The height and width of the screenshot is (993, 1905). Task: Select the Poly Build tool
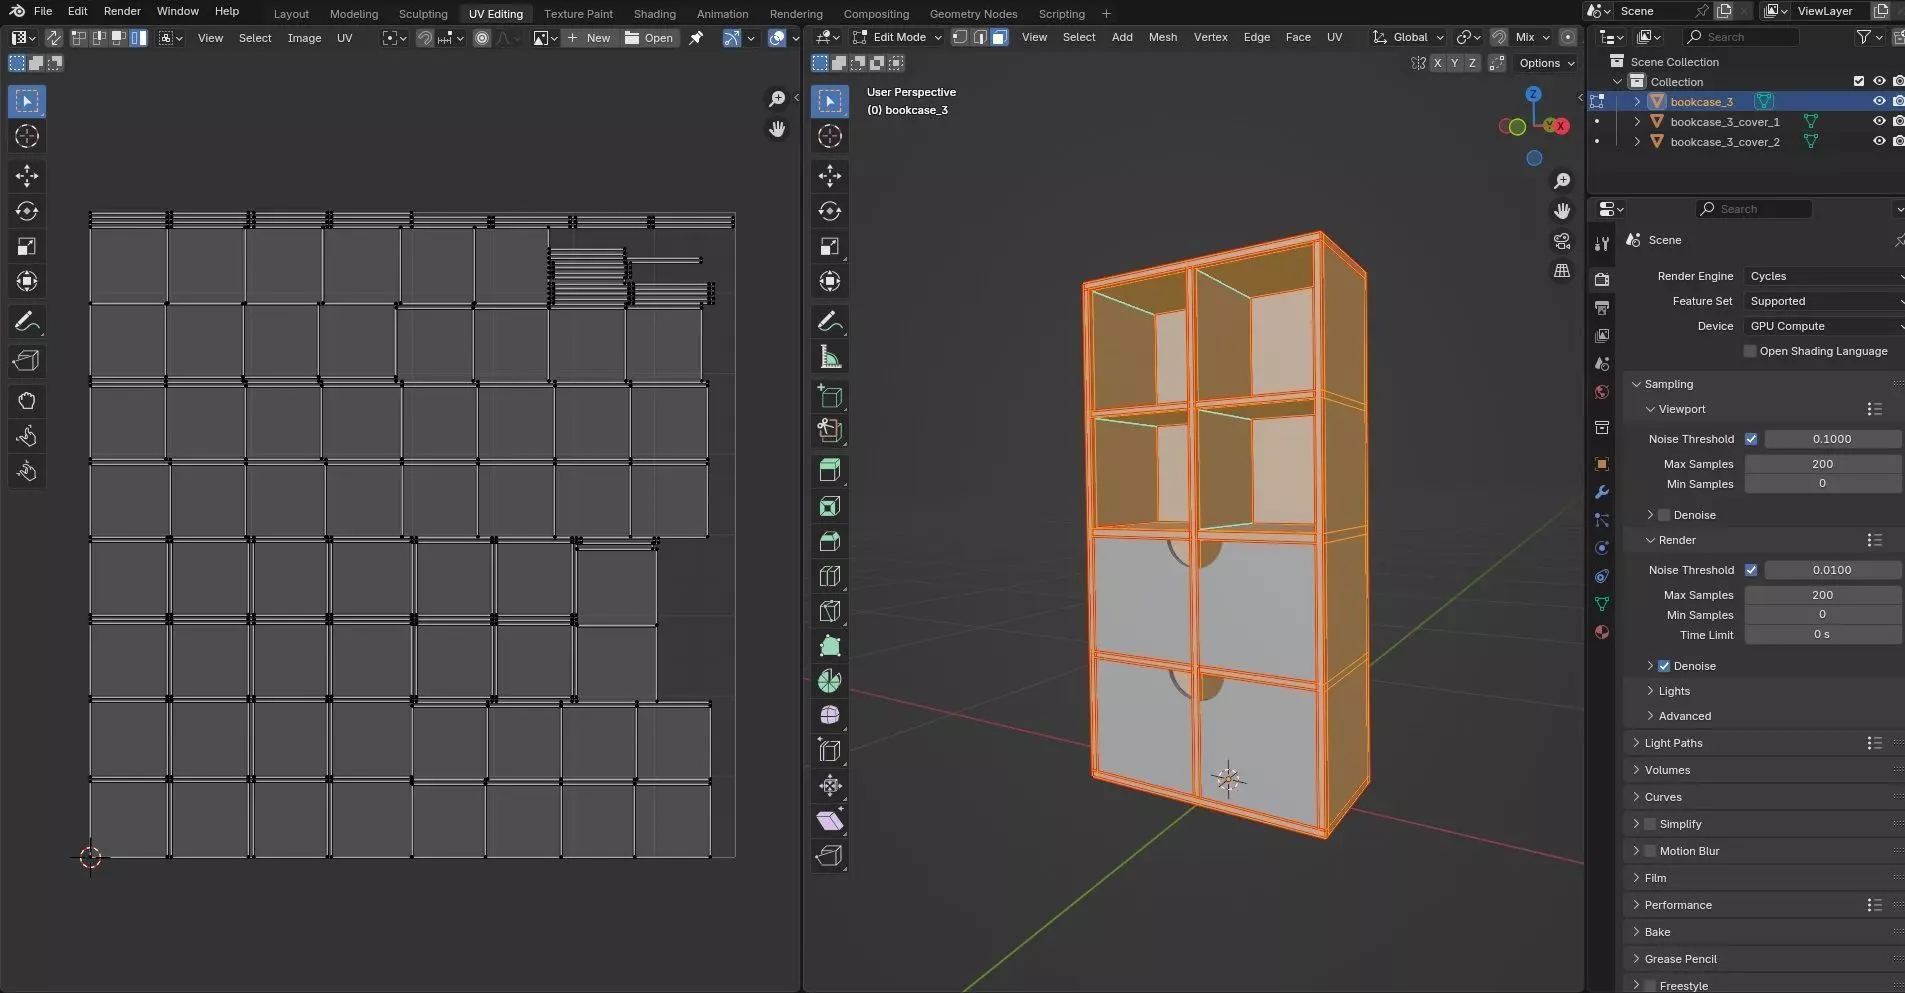[x=830, y=646]
